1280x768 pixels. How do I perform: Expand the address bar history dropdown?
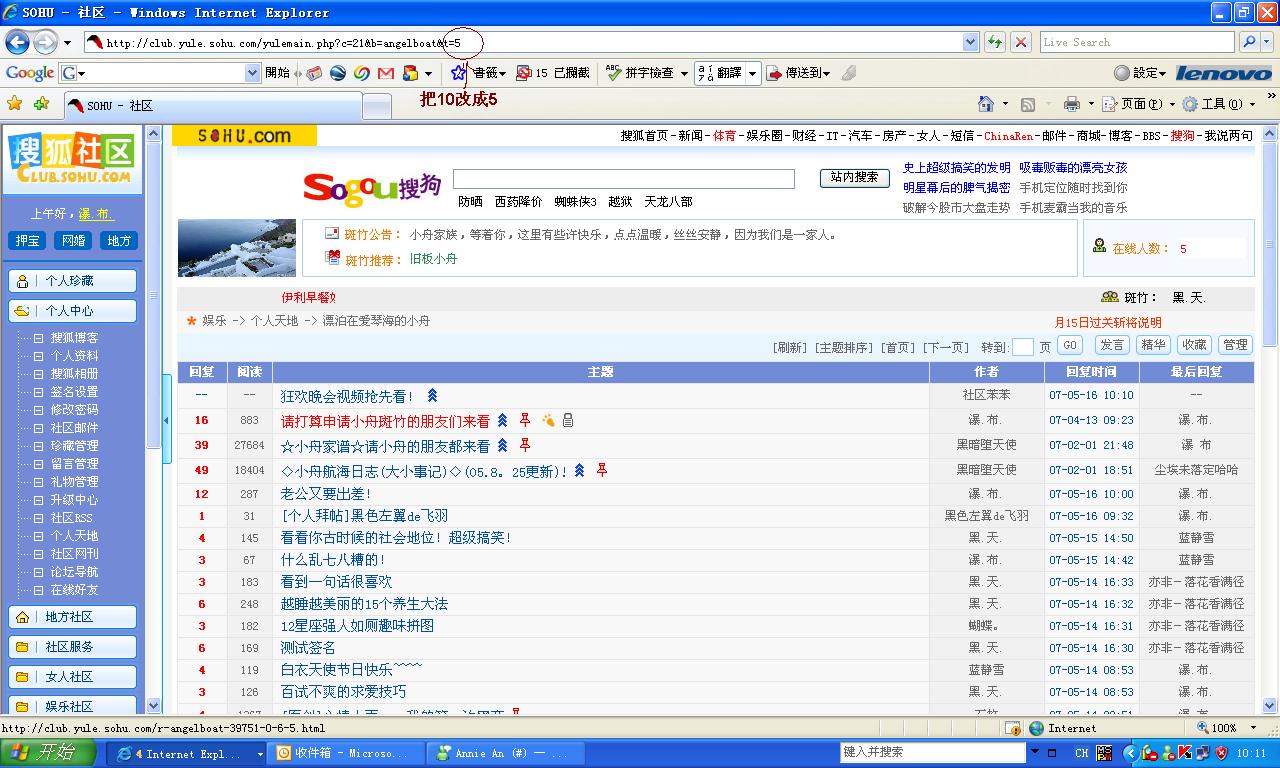(971, 42)
